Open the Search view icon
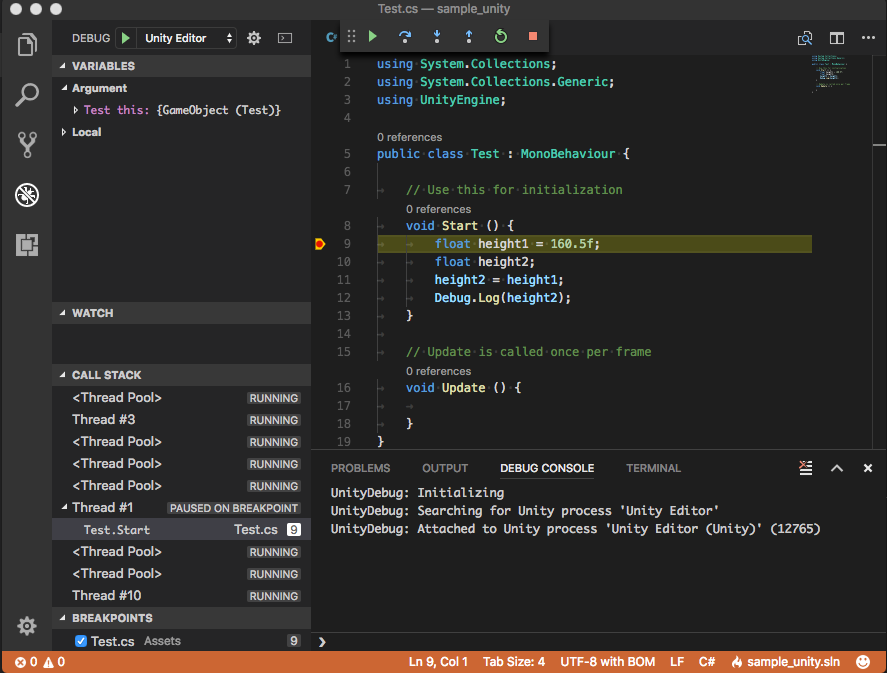The height and width of the screenshot is (673, 887). 27,96
